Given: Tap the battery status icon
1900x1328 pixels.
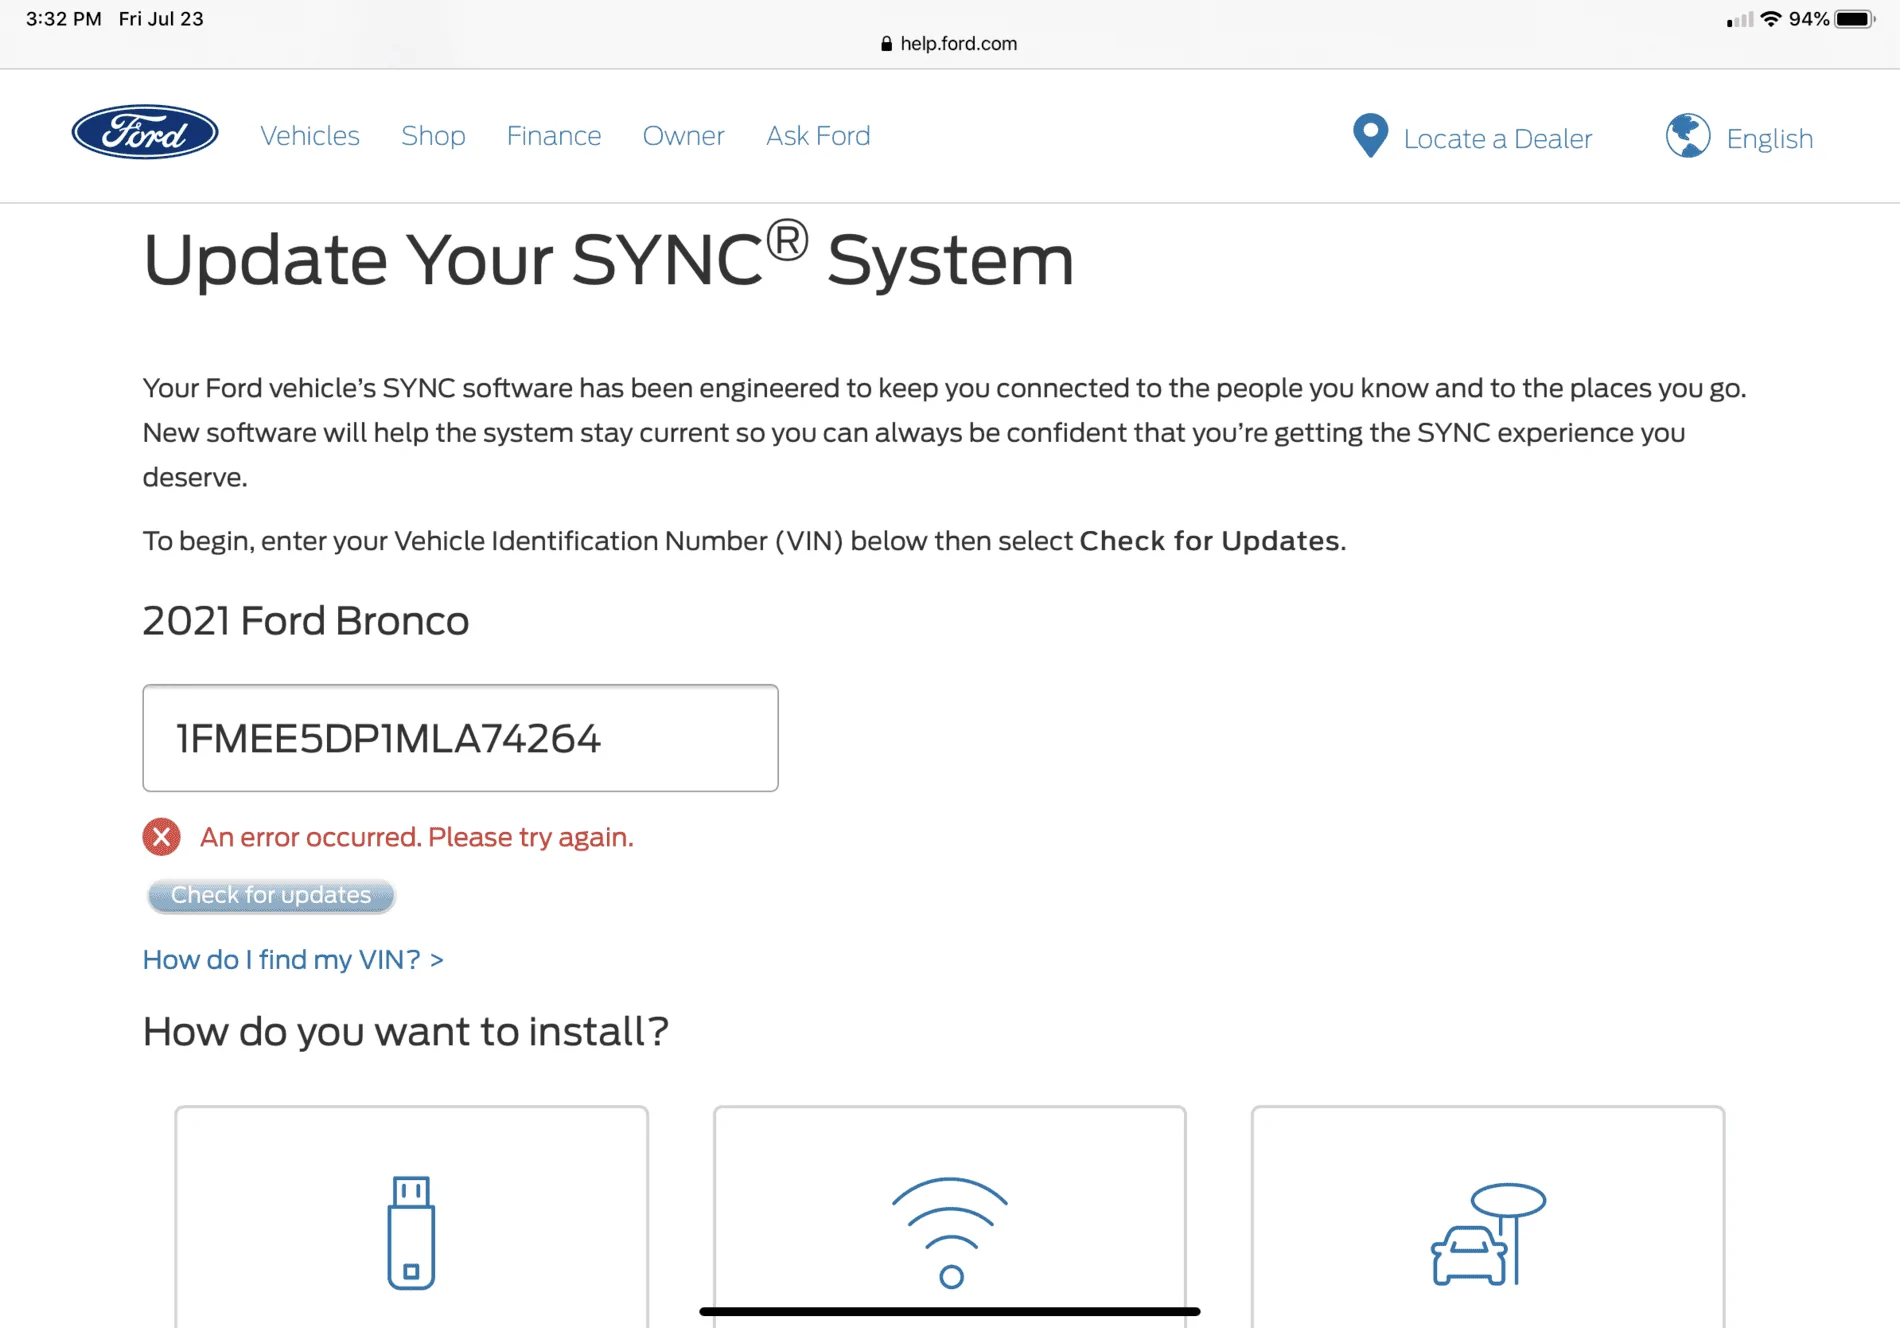Looking at the screenshot, I should coord(1855,19).
